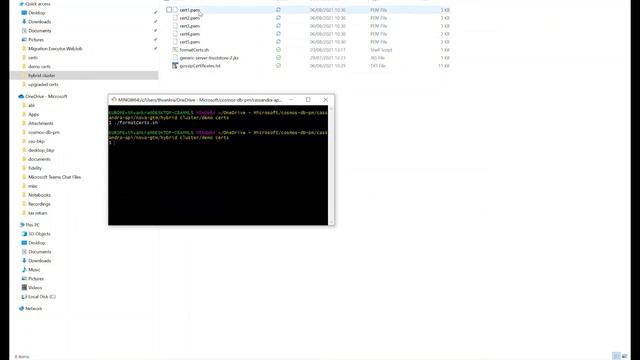Image resolution: width=640 pixels, height=360 pixels.
Task: Open Downloads under Quick access
Action: point(40,22)
